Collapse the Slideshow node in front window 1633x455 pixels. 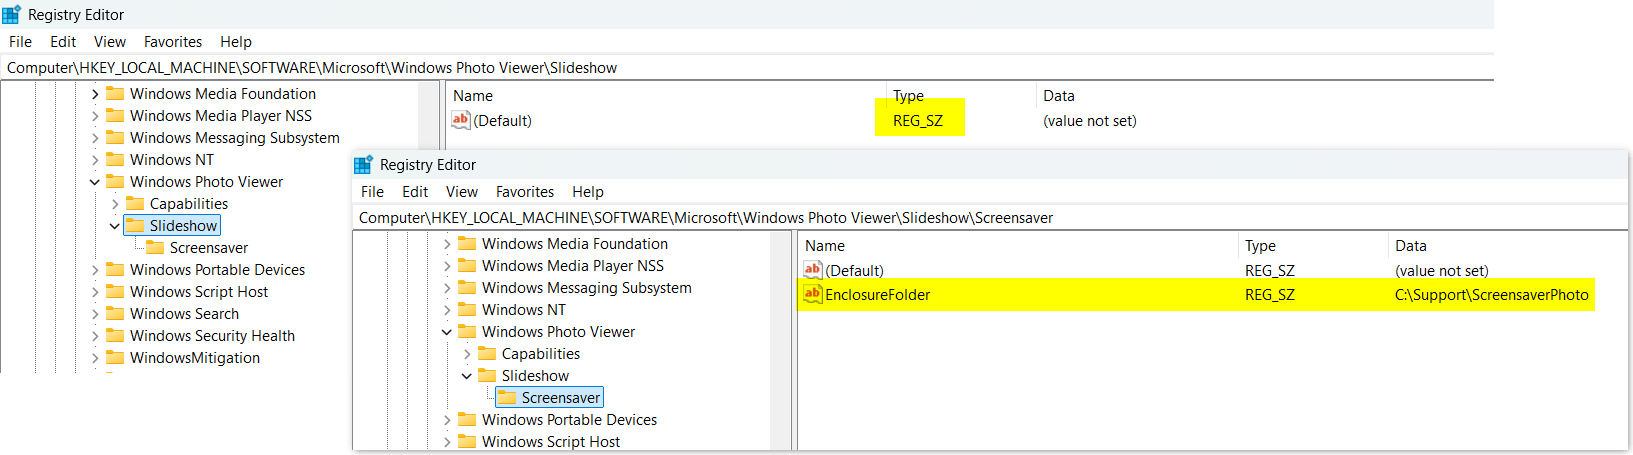[467, 376]
